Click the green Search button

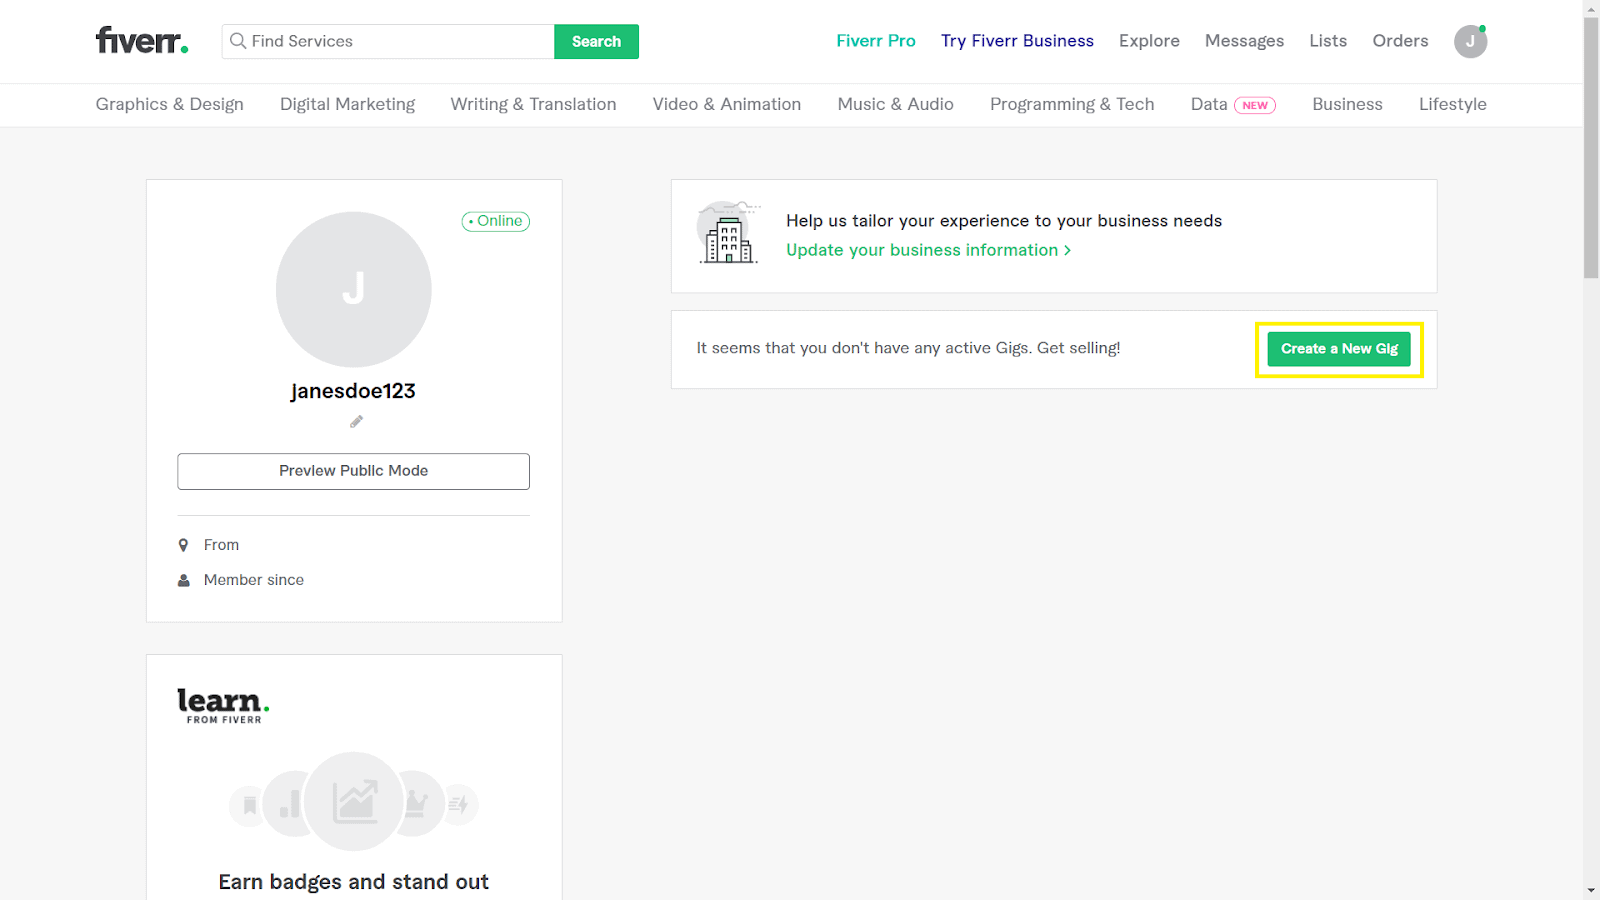click(596, 41)
